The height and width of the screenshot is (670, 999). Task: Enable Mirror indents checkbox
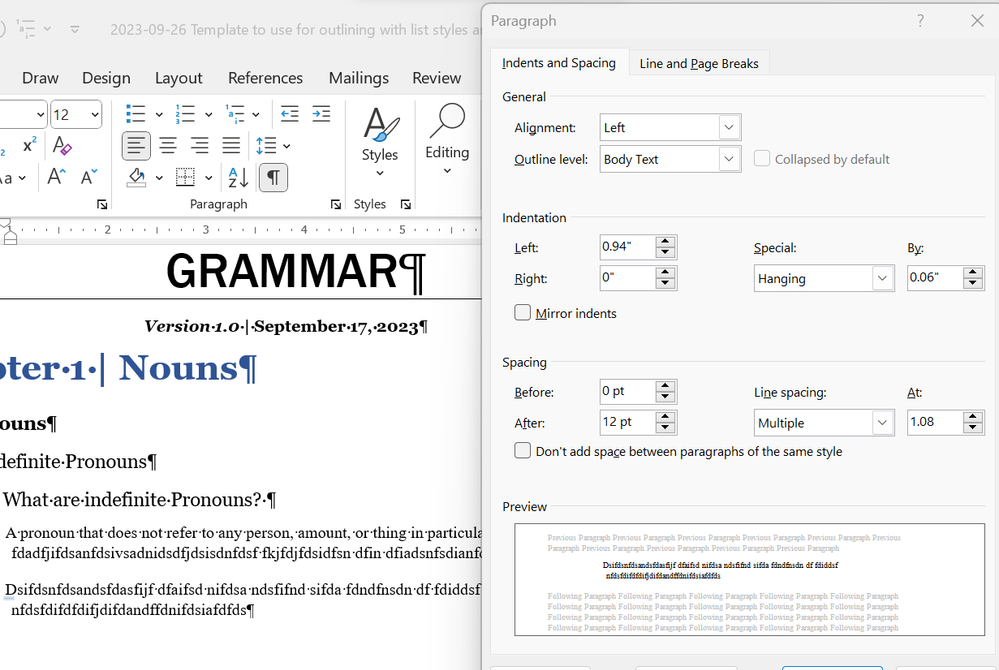[x=522, y=313]
